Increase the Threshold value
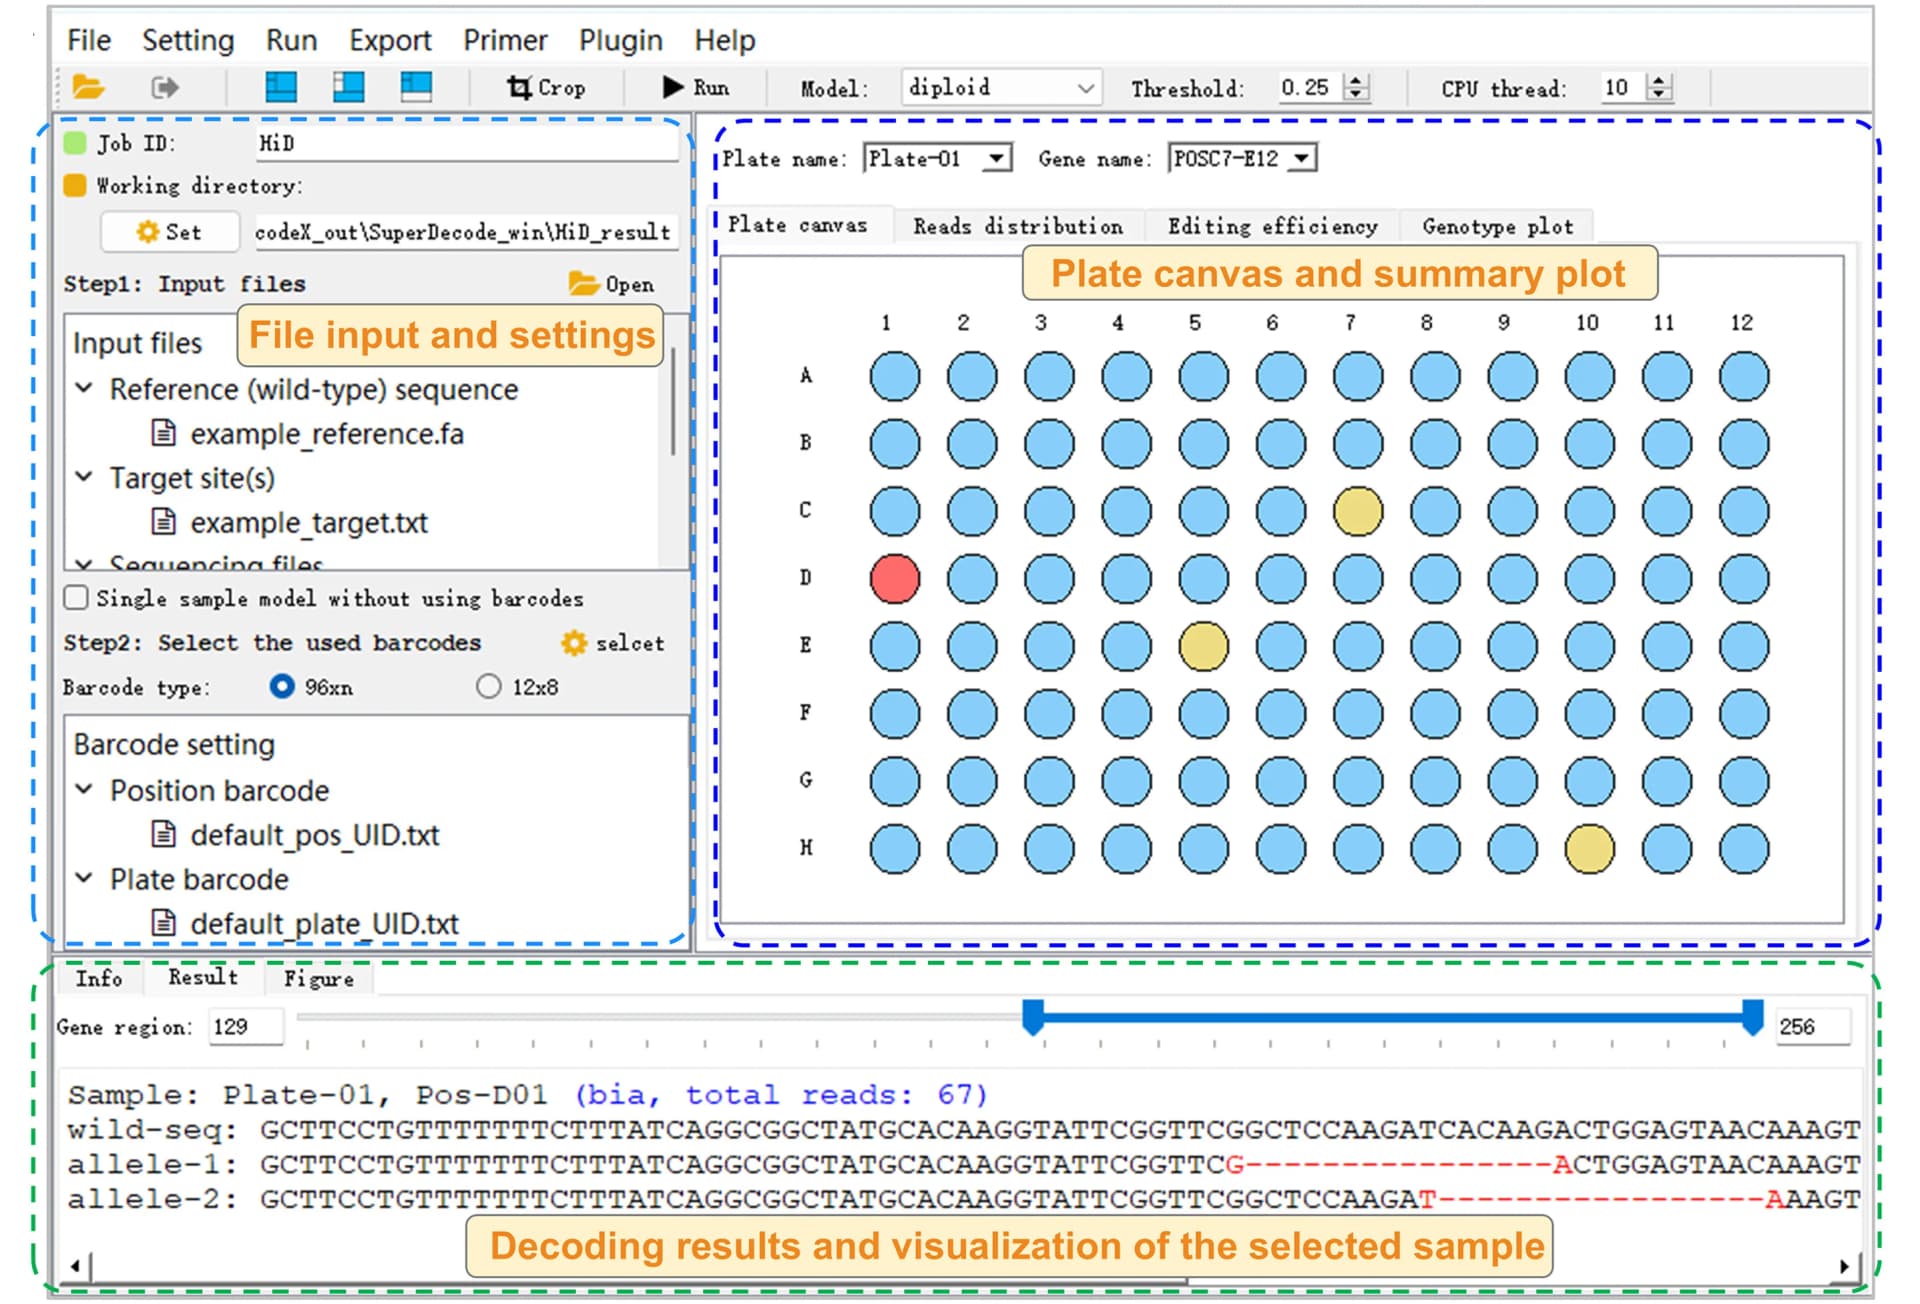The width and height of the screenshot is (1920, 1304). tap(1356, 80)
